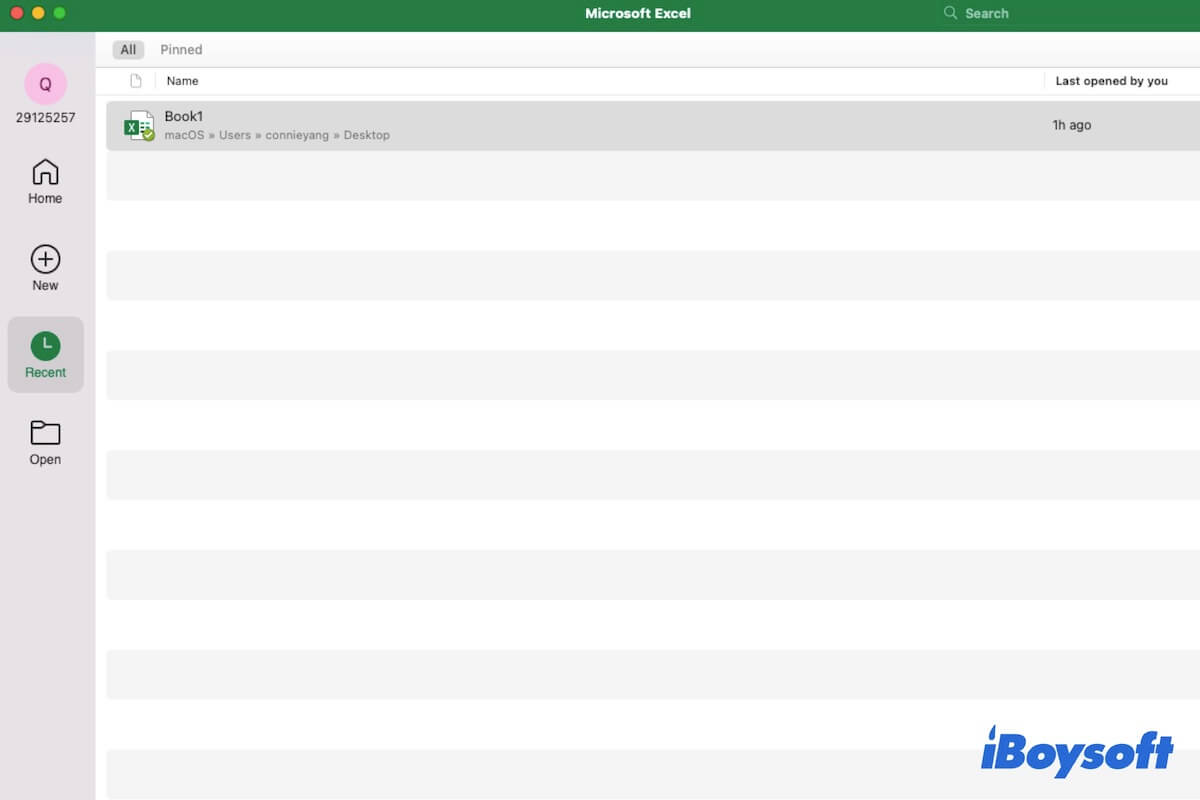Switch to the Pinned tab
The width and height of the screenshot is (1200, 800).
(181, 49)
